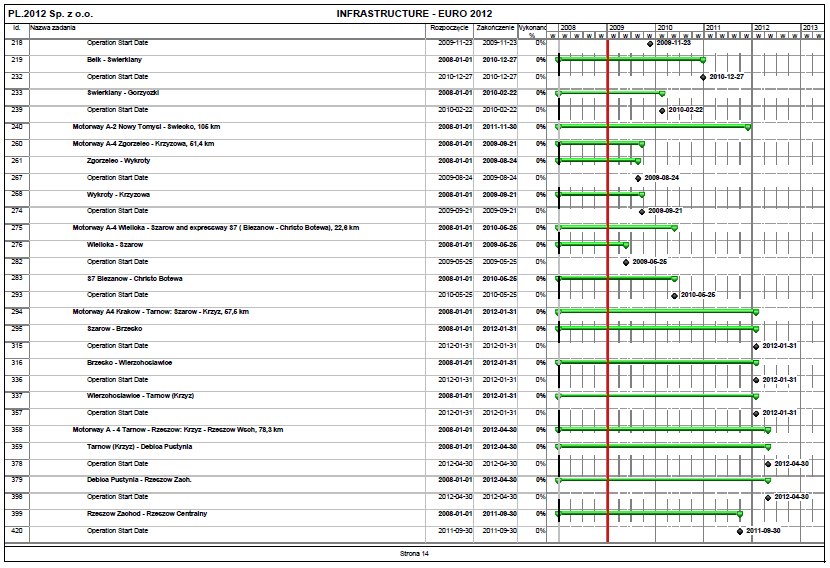Select the green Gantt bar for Swierklany - Gorzyczki
The width and height of the screenshot is (830, 568).
610,93
